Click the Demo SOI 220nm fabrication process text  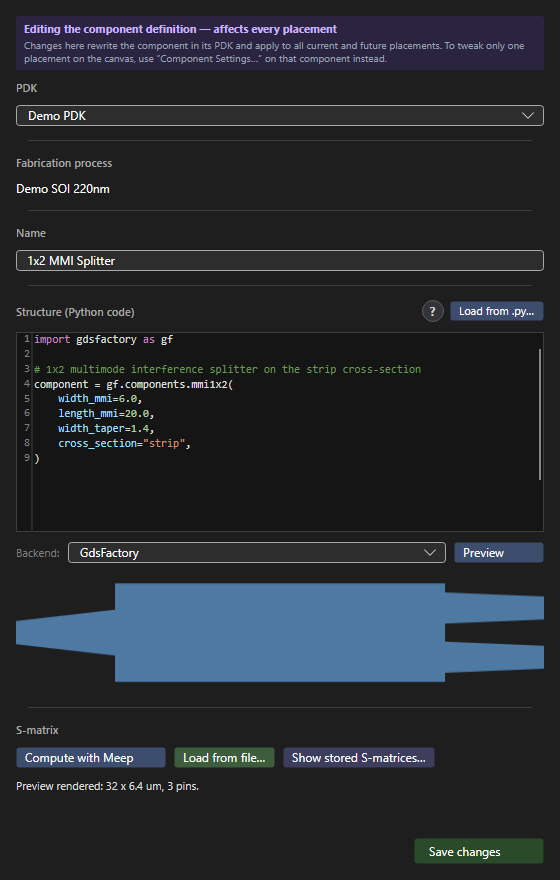click(63, 189)
